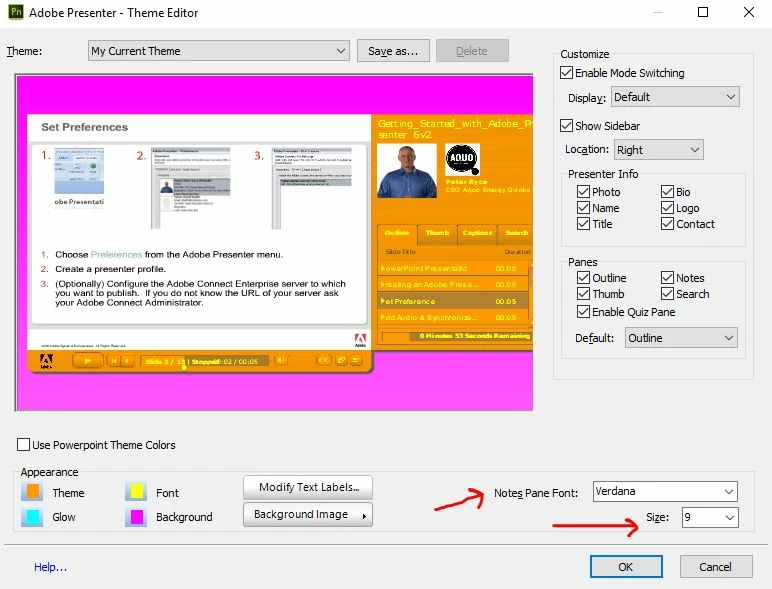Click the Adobe Presenter Pn title icon

click(16, 12)
